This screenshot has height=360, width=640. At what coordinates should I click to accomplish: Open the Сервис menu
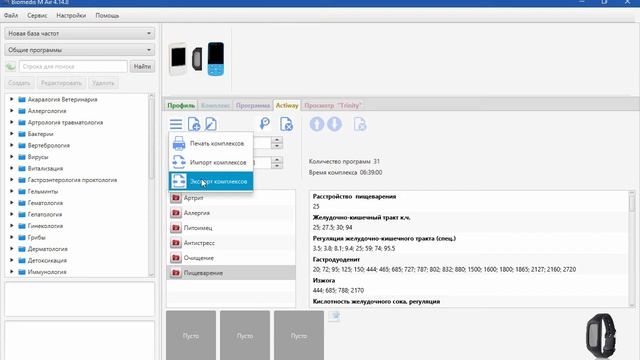37,16
